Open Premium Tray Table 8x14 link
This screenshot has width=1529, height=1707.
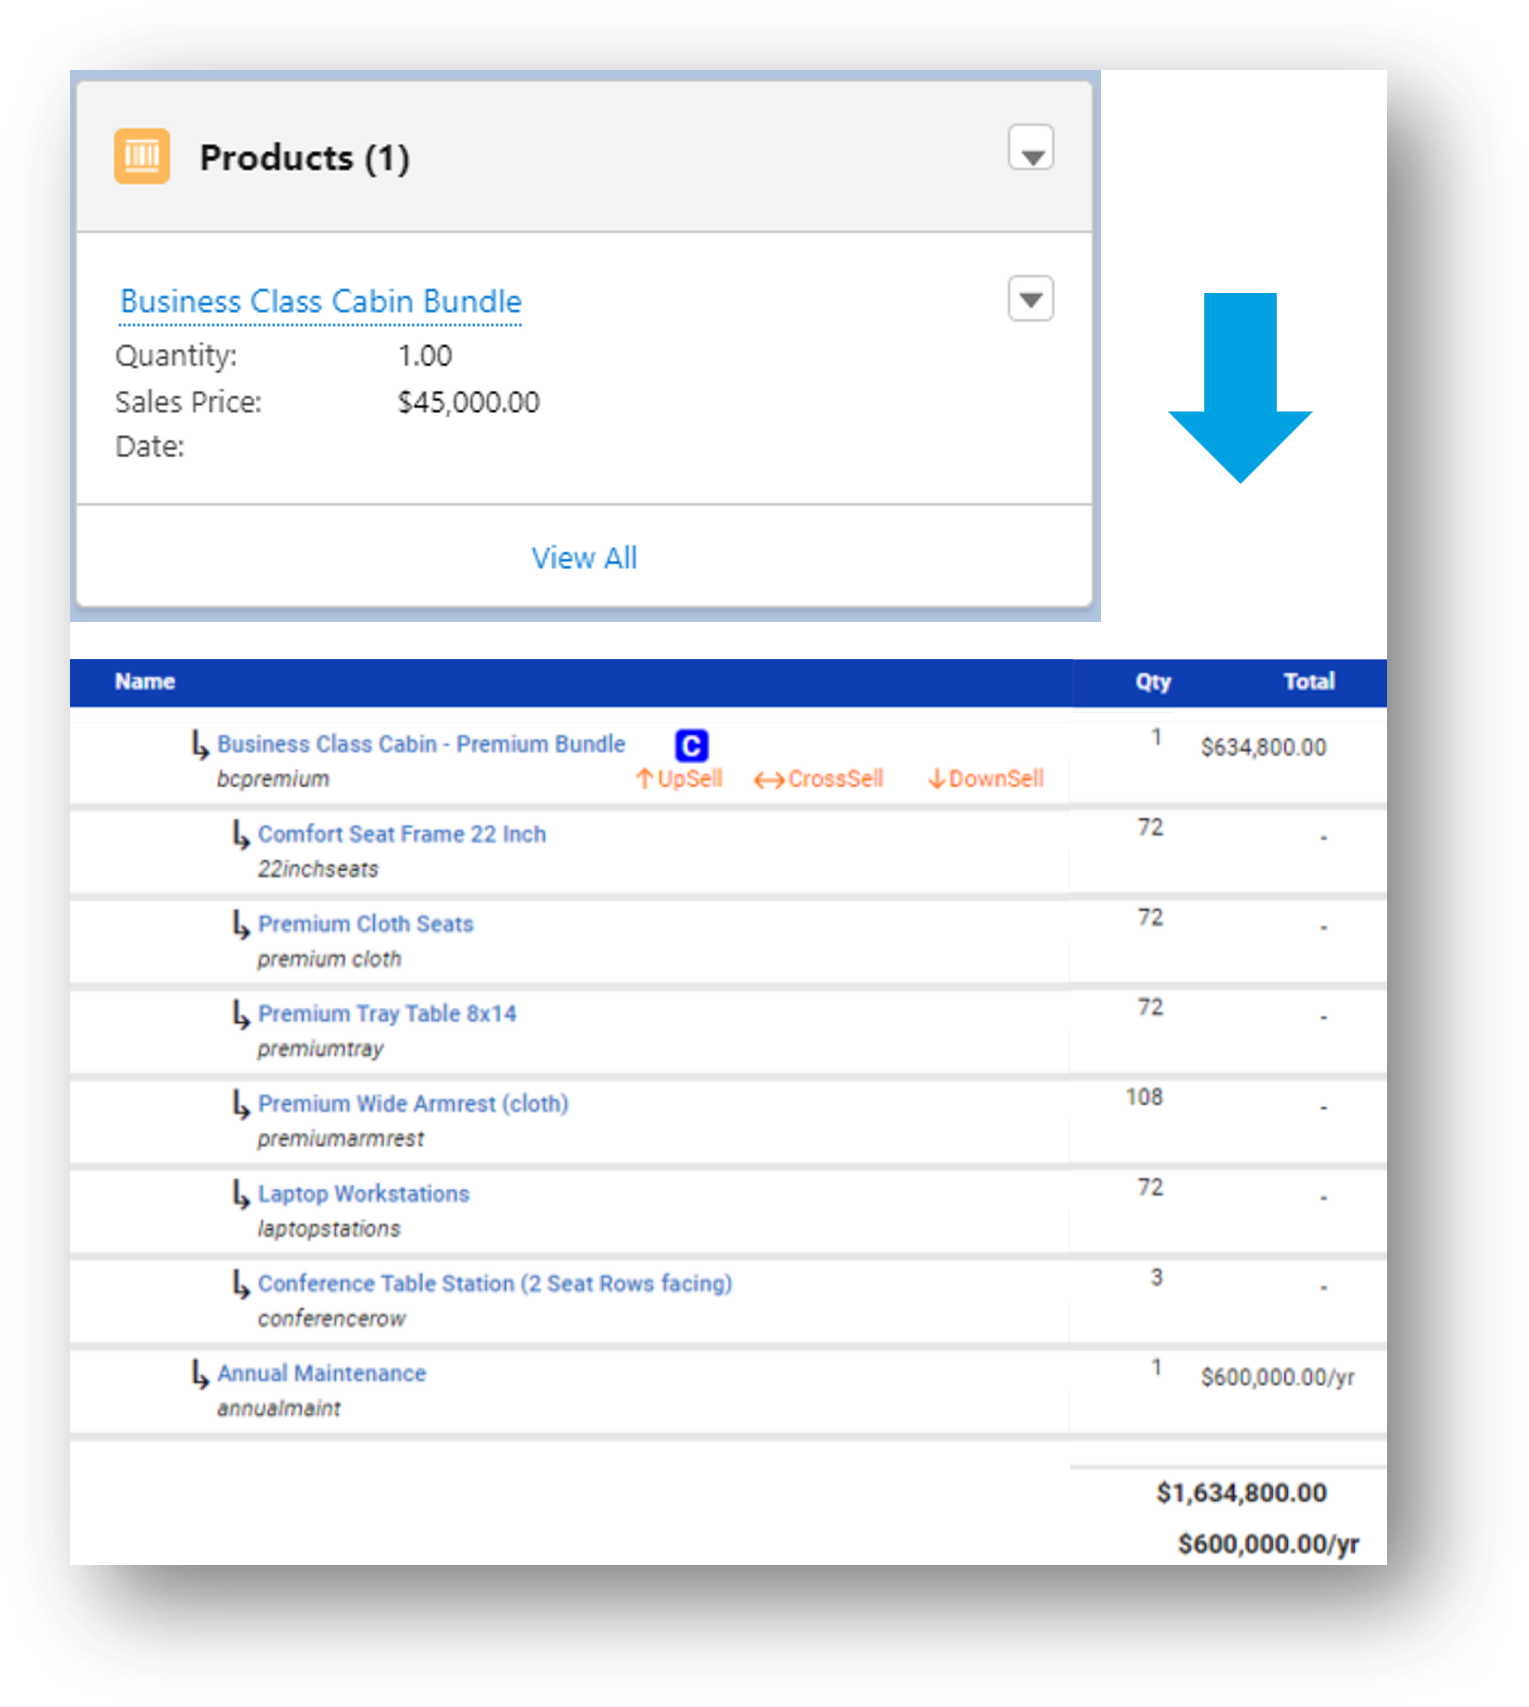[x=387, y=1014]
